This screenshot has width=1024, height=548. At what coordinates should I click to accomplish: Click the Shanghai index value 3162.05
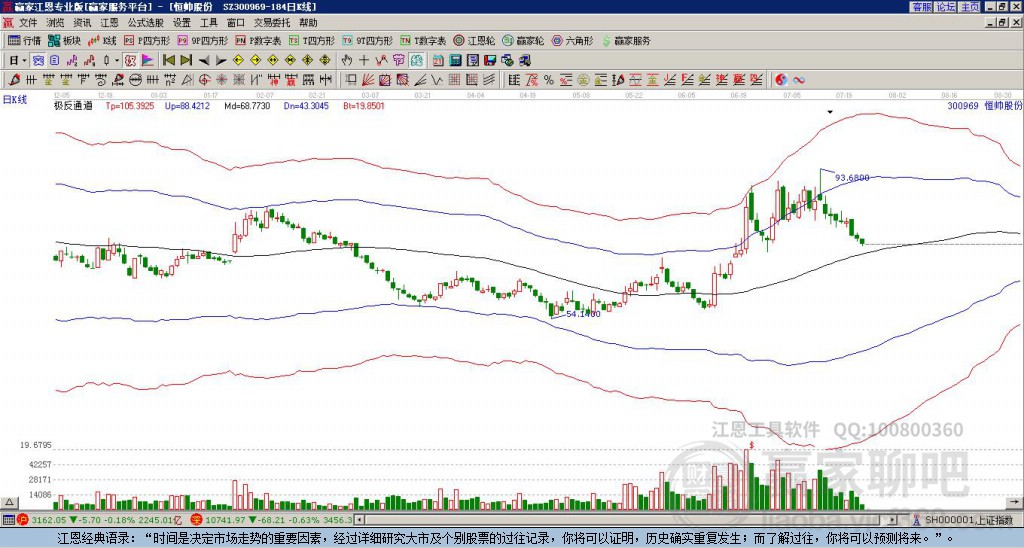pyautogui.click(x=49, y=520)
